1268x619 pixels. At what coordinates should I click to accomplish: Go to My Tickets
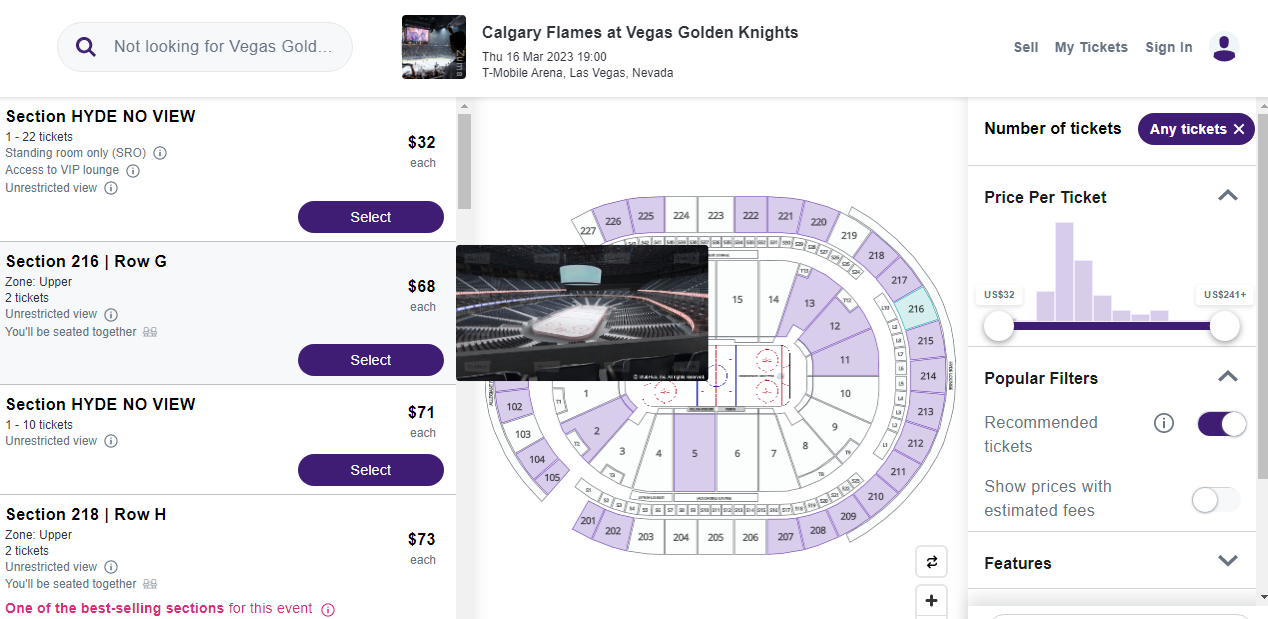click(x=1091, y=47)
